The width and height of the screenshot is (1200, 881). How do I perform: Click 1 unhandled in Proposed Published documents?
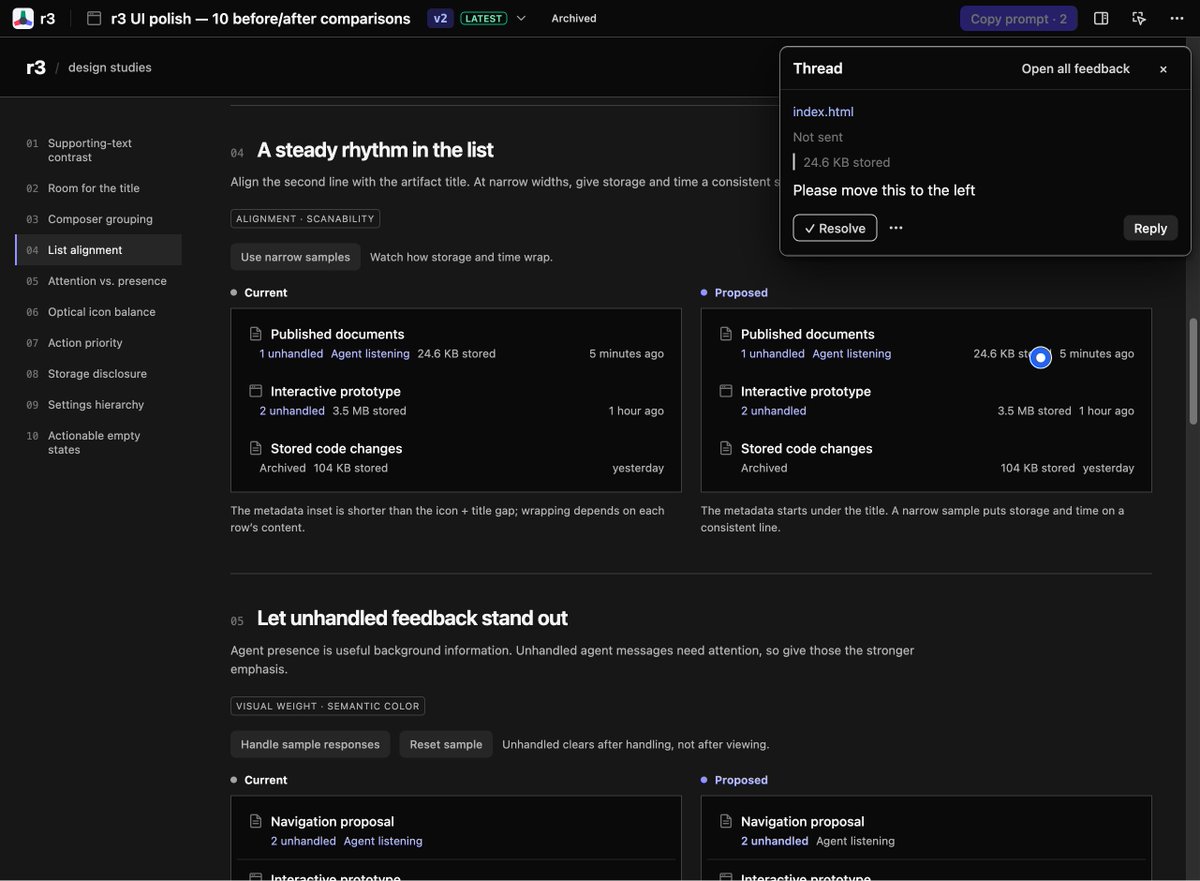(773, 354)
